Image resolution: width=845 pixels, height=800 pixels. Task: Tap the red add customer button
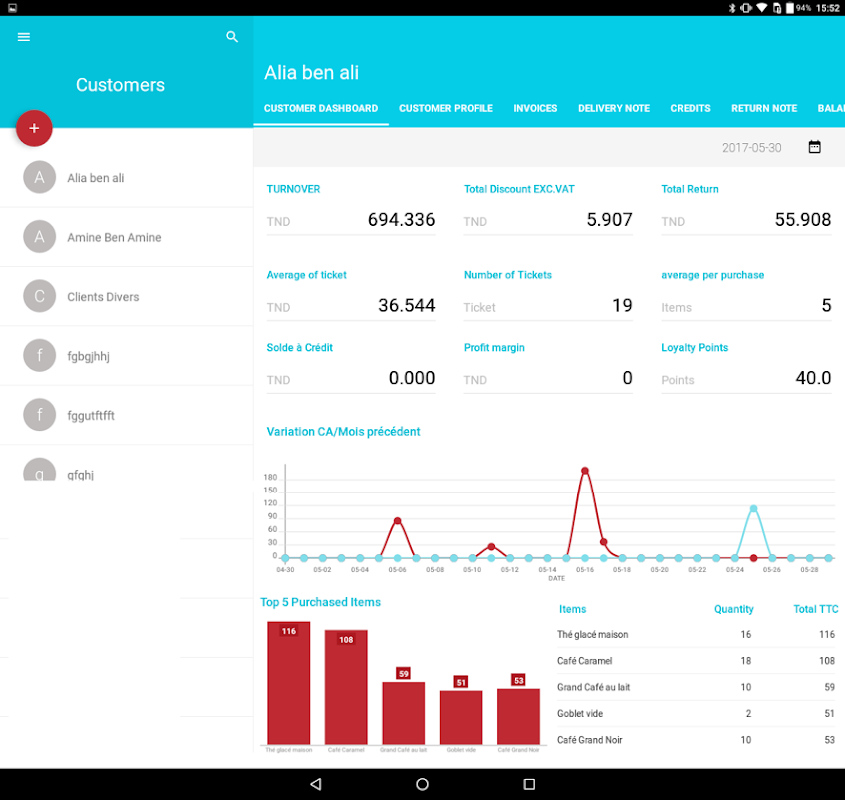pyautogui.click(x=34, y=128)
